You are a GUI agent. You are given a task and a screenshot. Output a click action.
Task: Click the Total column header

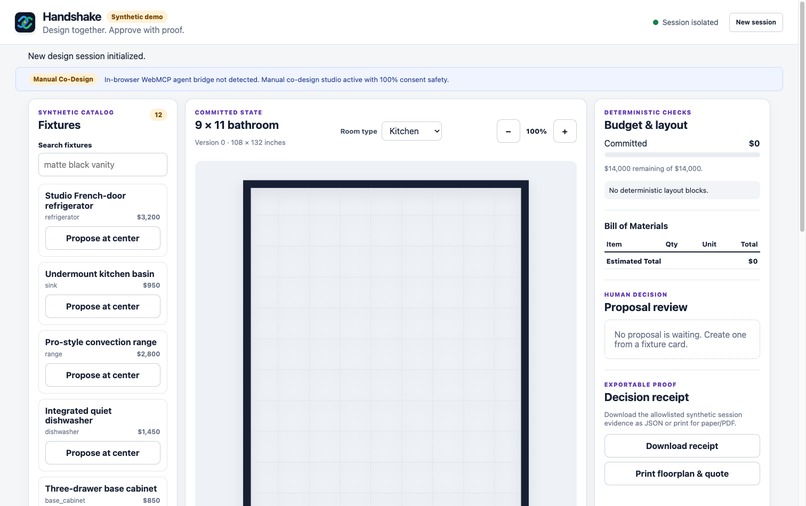[749, 244]
